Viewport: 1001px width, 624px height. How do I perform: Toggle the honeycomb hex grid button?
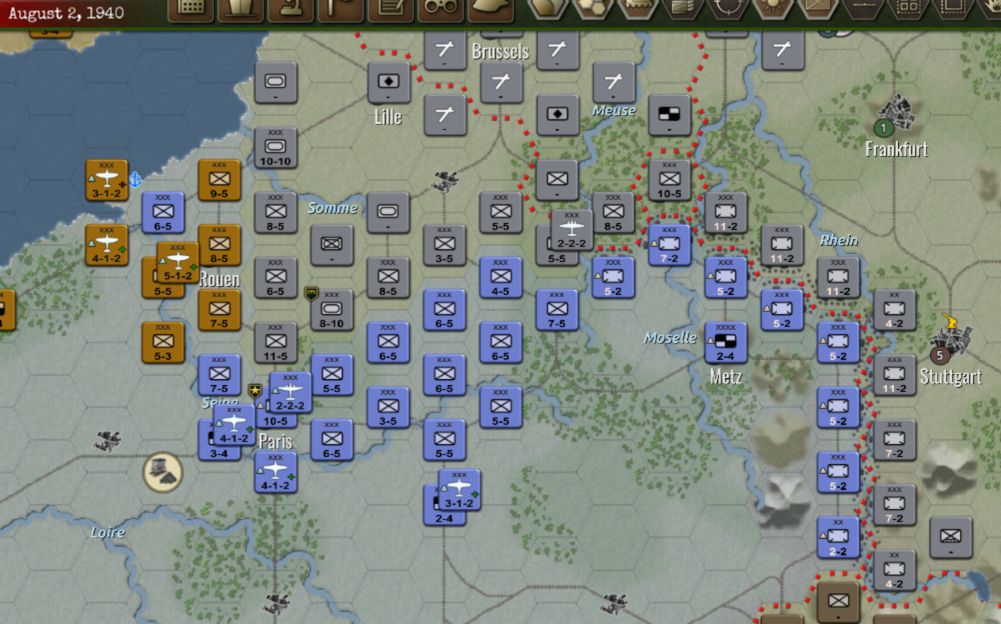coord(592,9)
